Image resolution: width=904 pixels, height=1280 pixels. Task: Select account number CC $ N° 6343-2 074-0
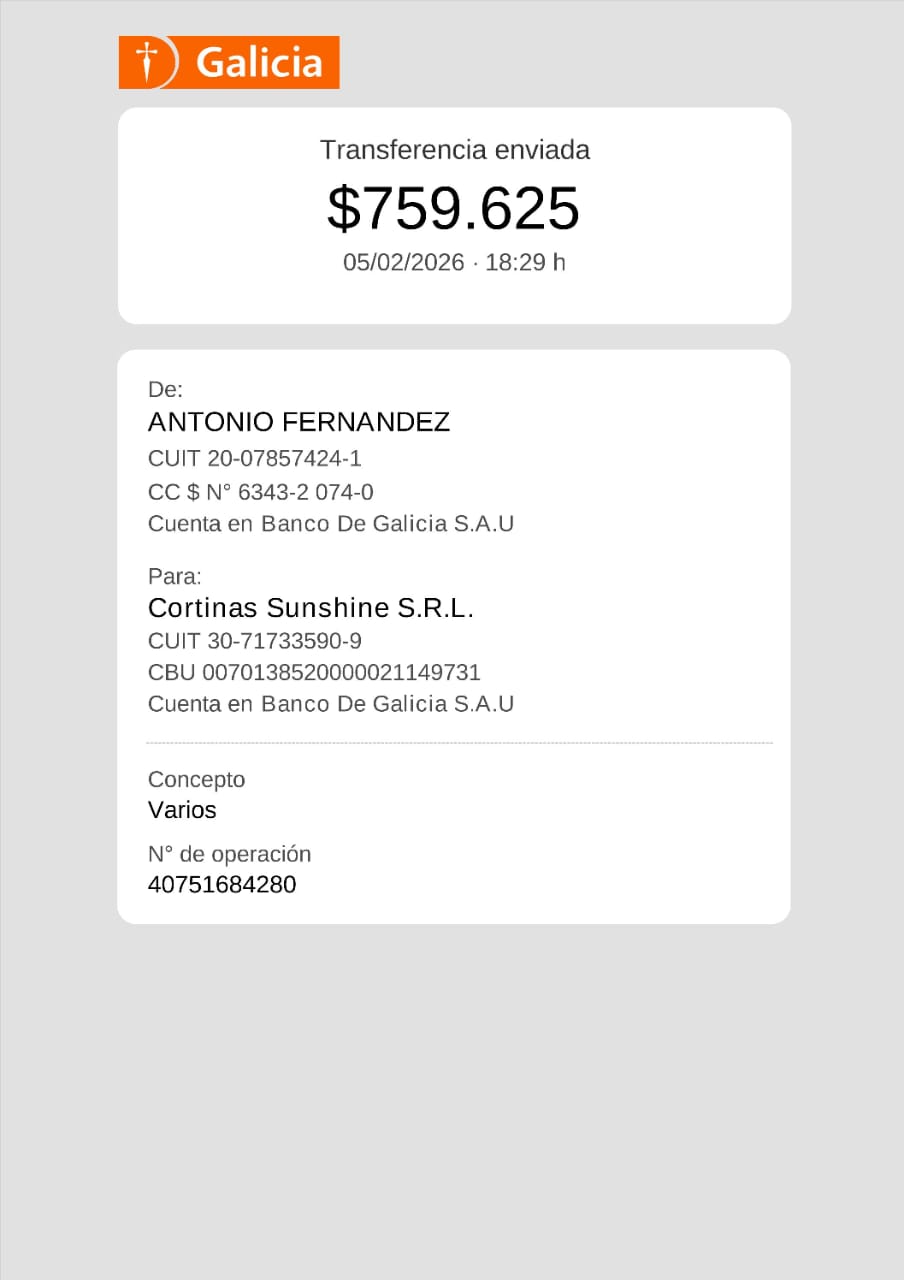260,492
